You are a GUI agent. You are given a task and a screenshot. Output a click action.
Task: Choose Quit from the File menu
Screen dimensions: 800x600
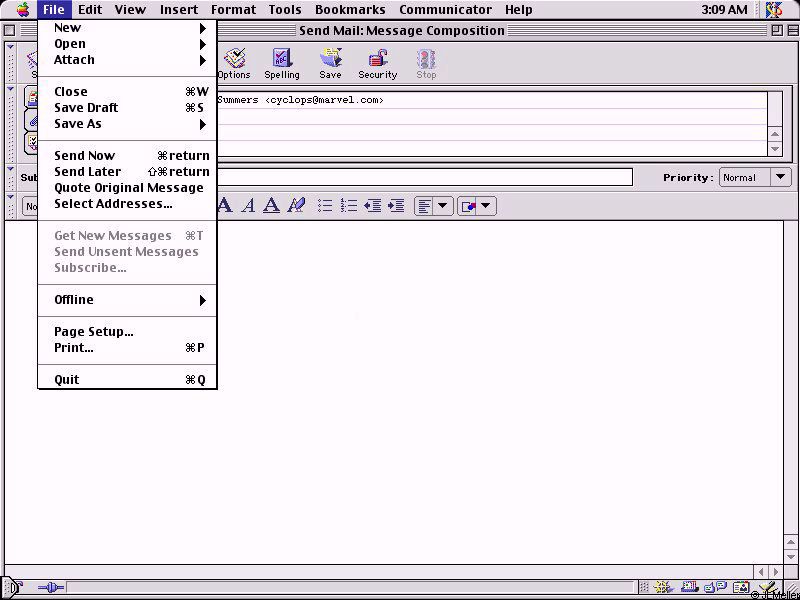[128, 380]
